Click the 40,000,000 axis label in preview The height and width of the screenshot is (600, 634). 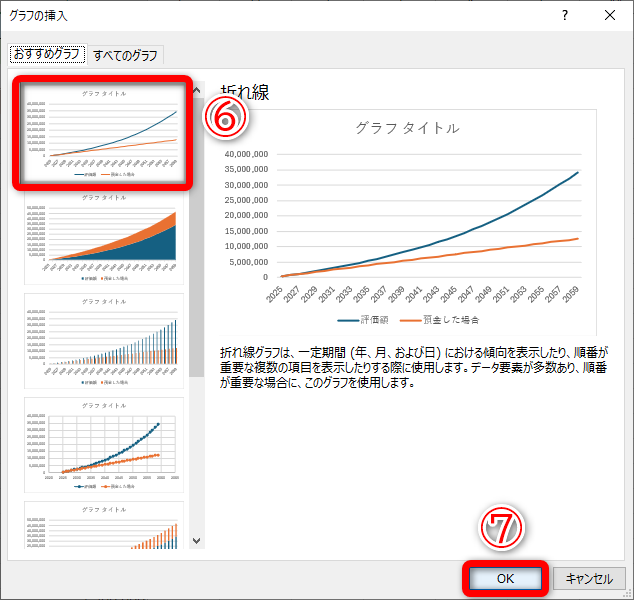pos(246,154)
